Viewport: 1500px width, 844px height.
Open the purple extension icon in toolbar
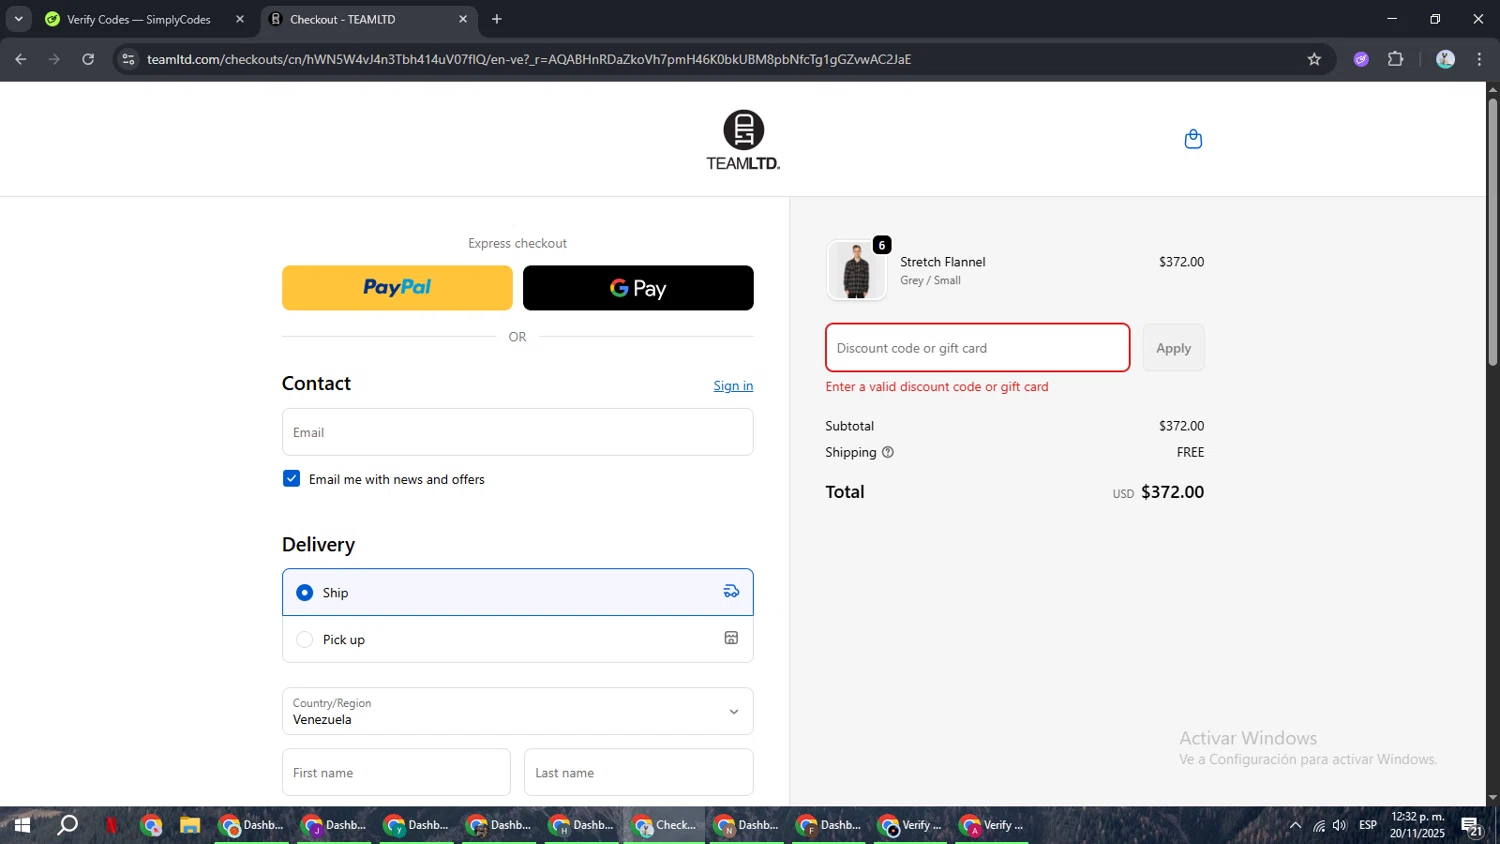tap(1361, 59)
